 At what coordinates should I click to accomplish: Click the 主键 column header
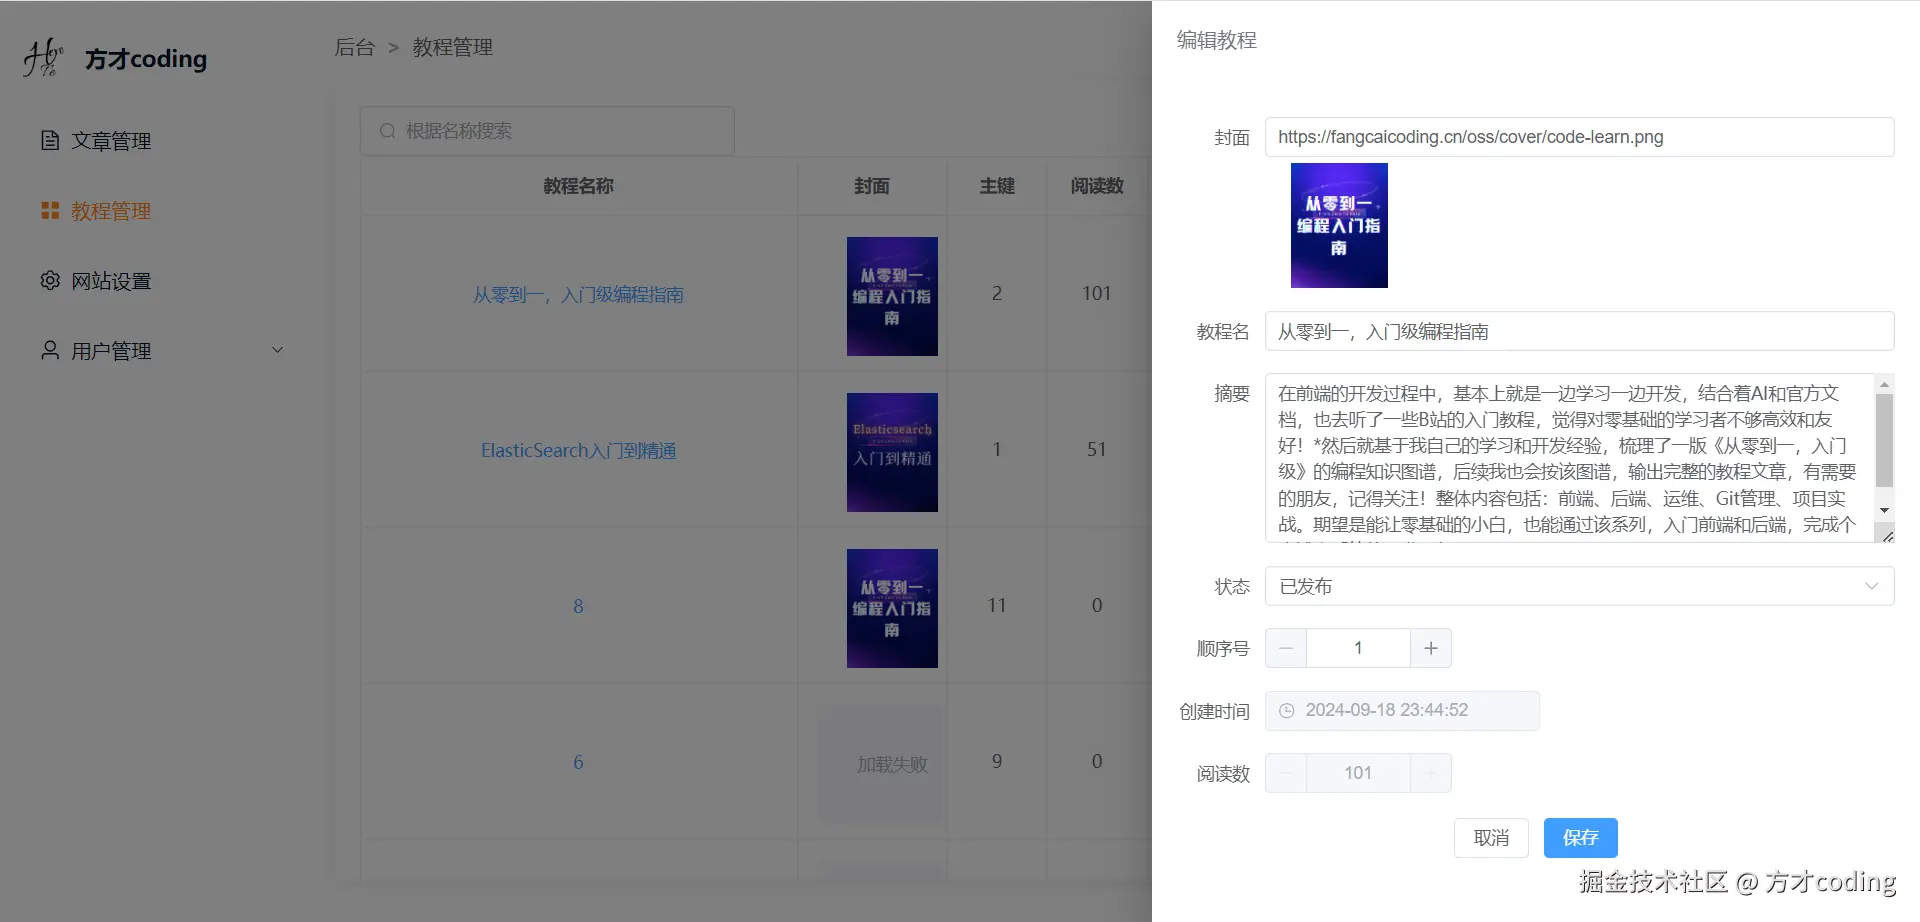point(997,186)
